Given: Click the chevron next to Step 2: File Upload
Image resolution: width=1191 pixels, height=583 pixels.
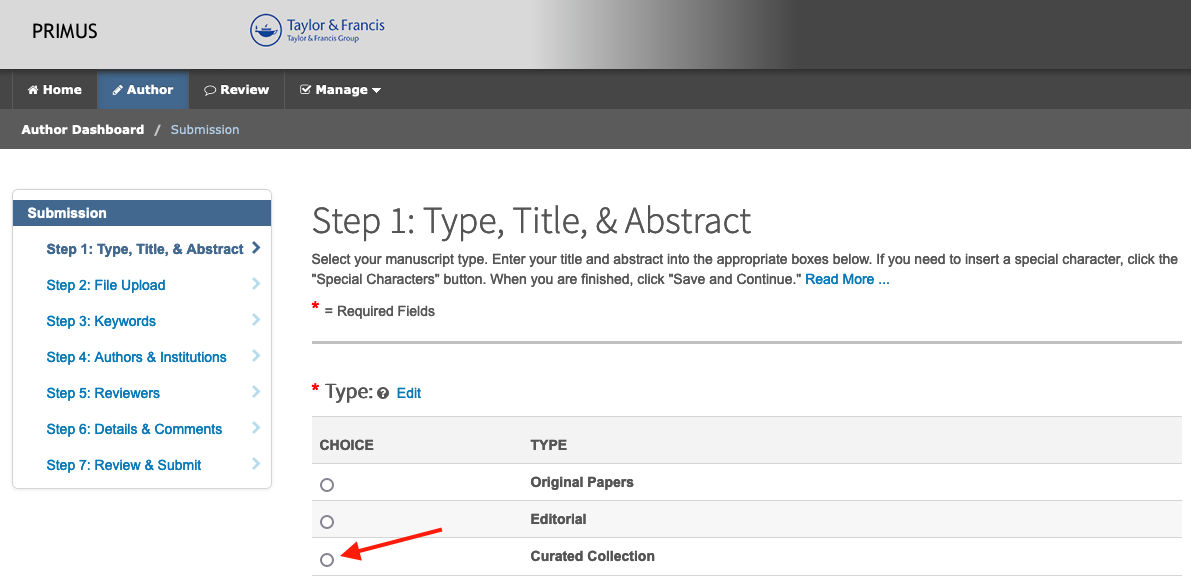Looking at the screenshot, I should pos(256,285).
